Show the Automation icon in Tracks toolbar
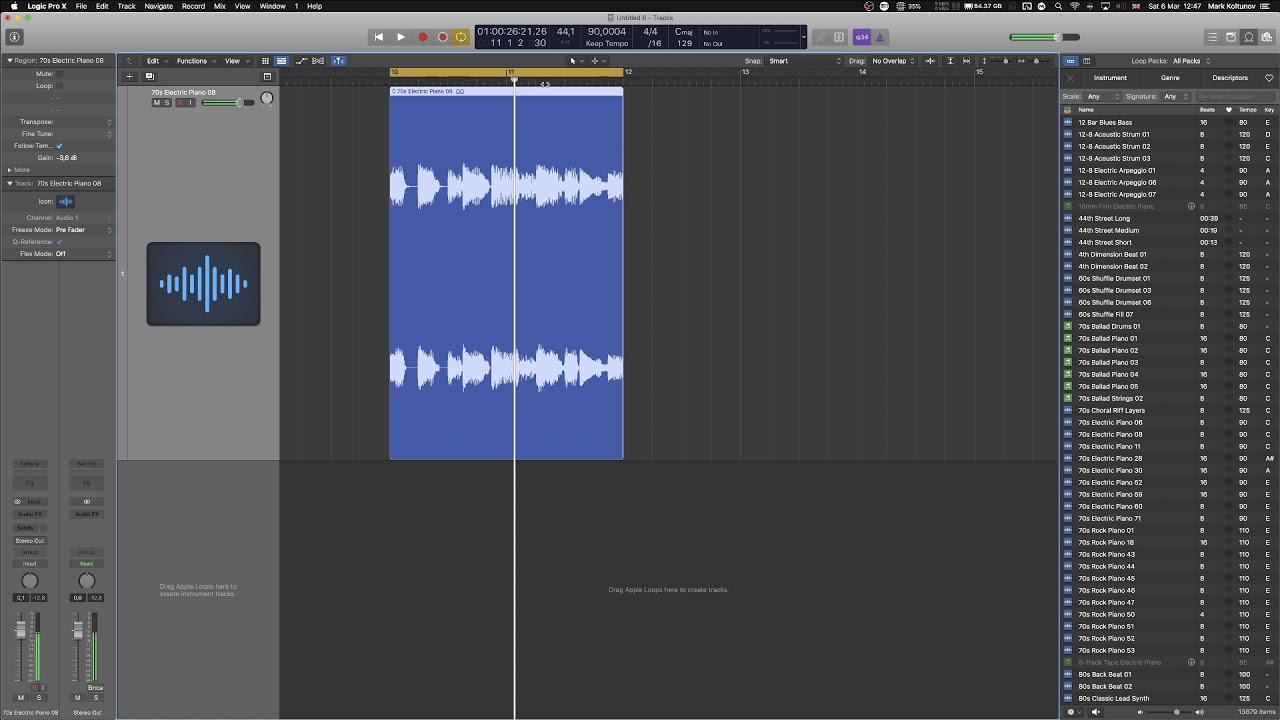This screenshot has width=1280, height=720. click(x=301, y=61)
